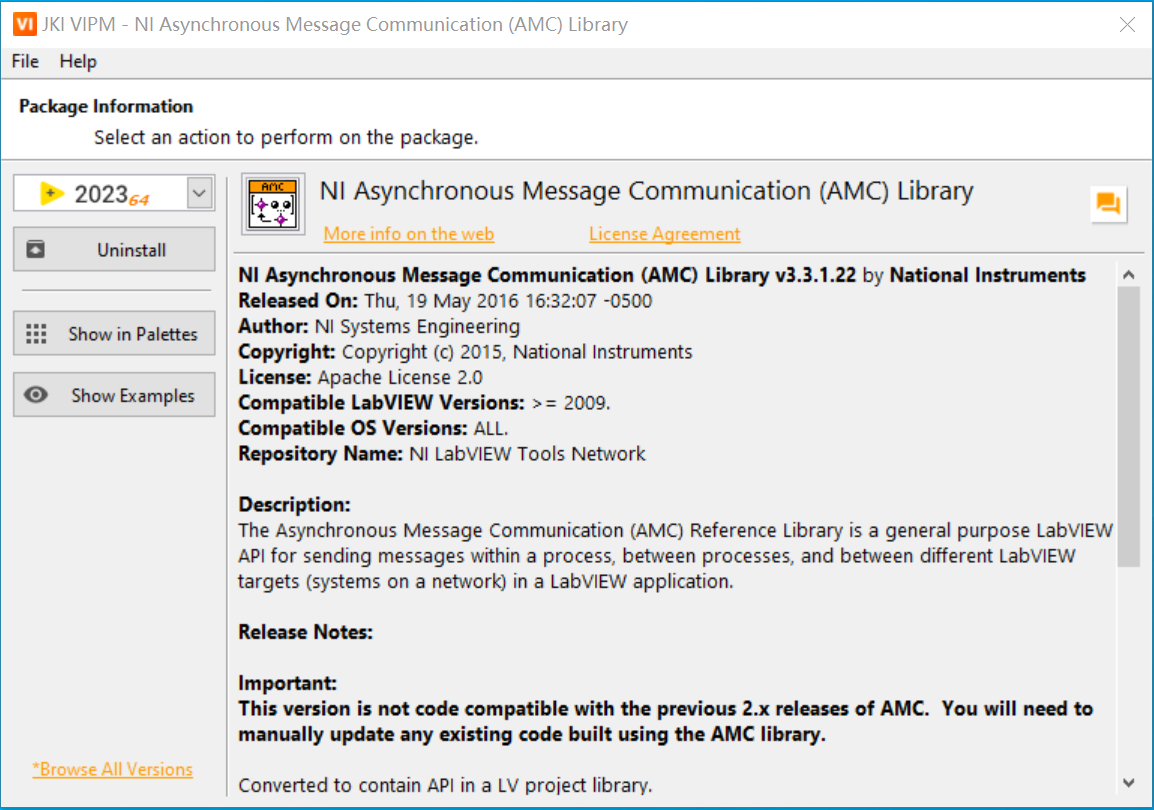Open the 'More info on the web' link
Image resolution: width=1154 pixels, height=810 pixels.
(408, 233)
